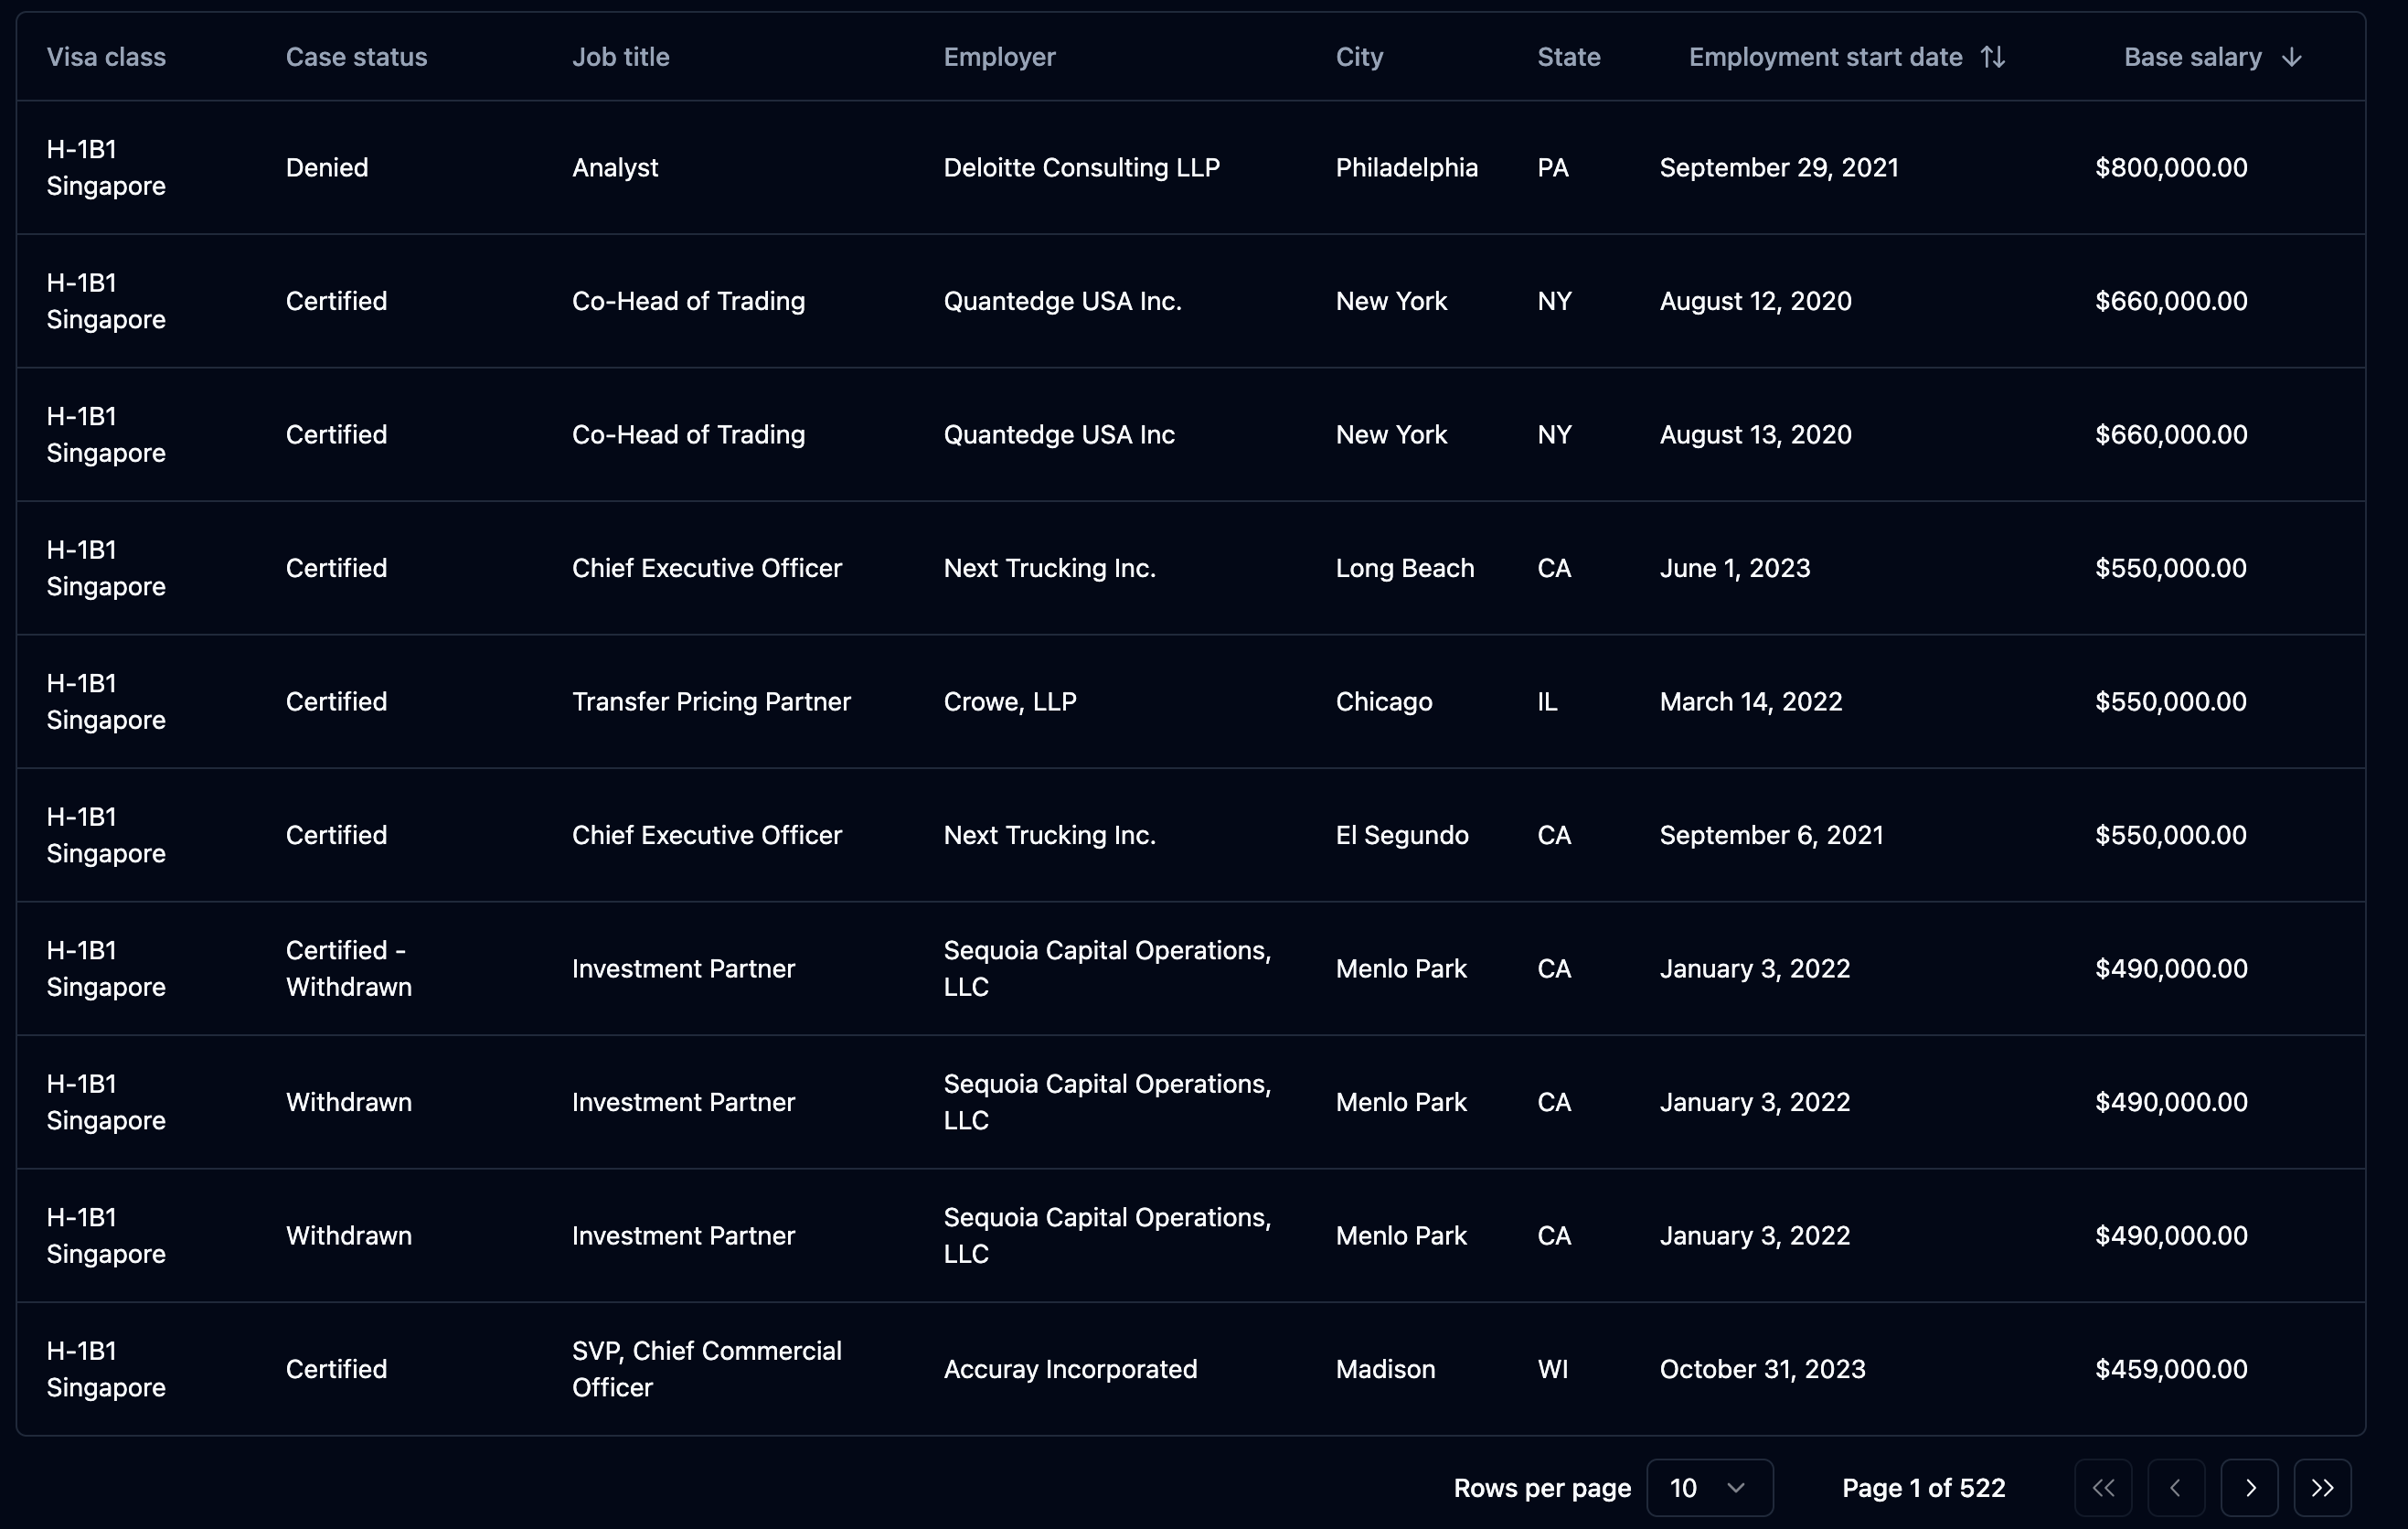Click the September 6, 2021 date
Viewport: 2408px width, 1529px height.
point(1771,835)
